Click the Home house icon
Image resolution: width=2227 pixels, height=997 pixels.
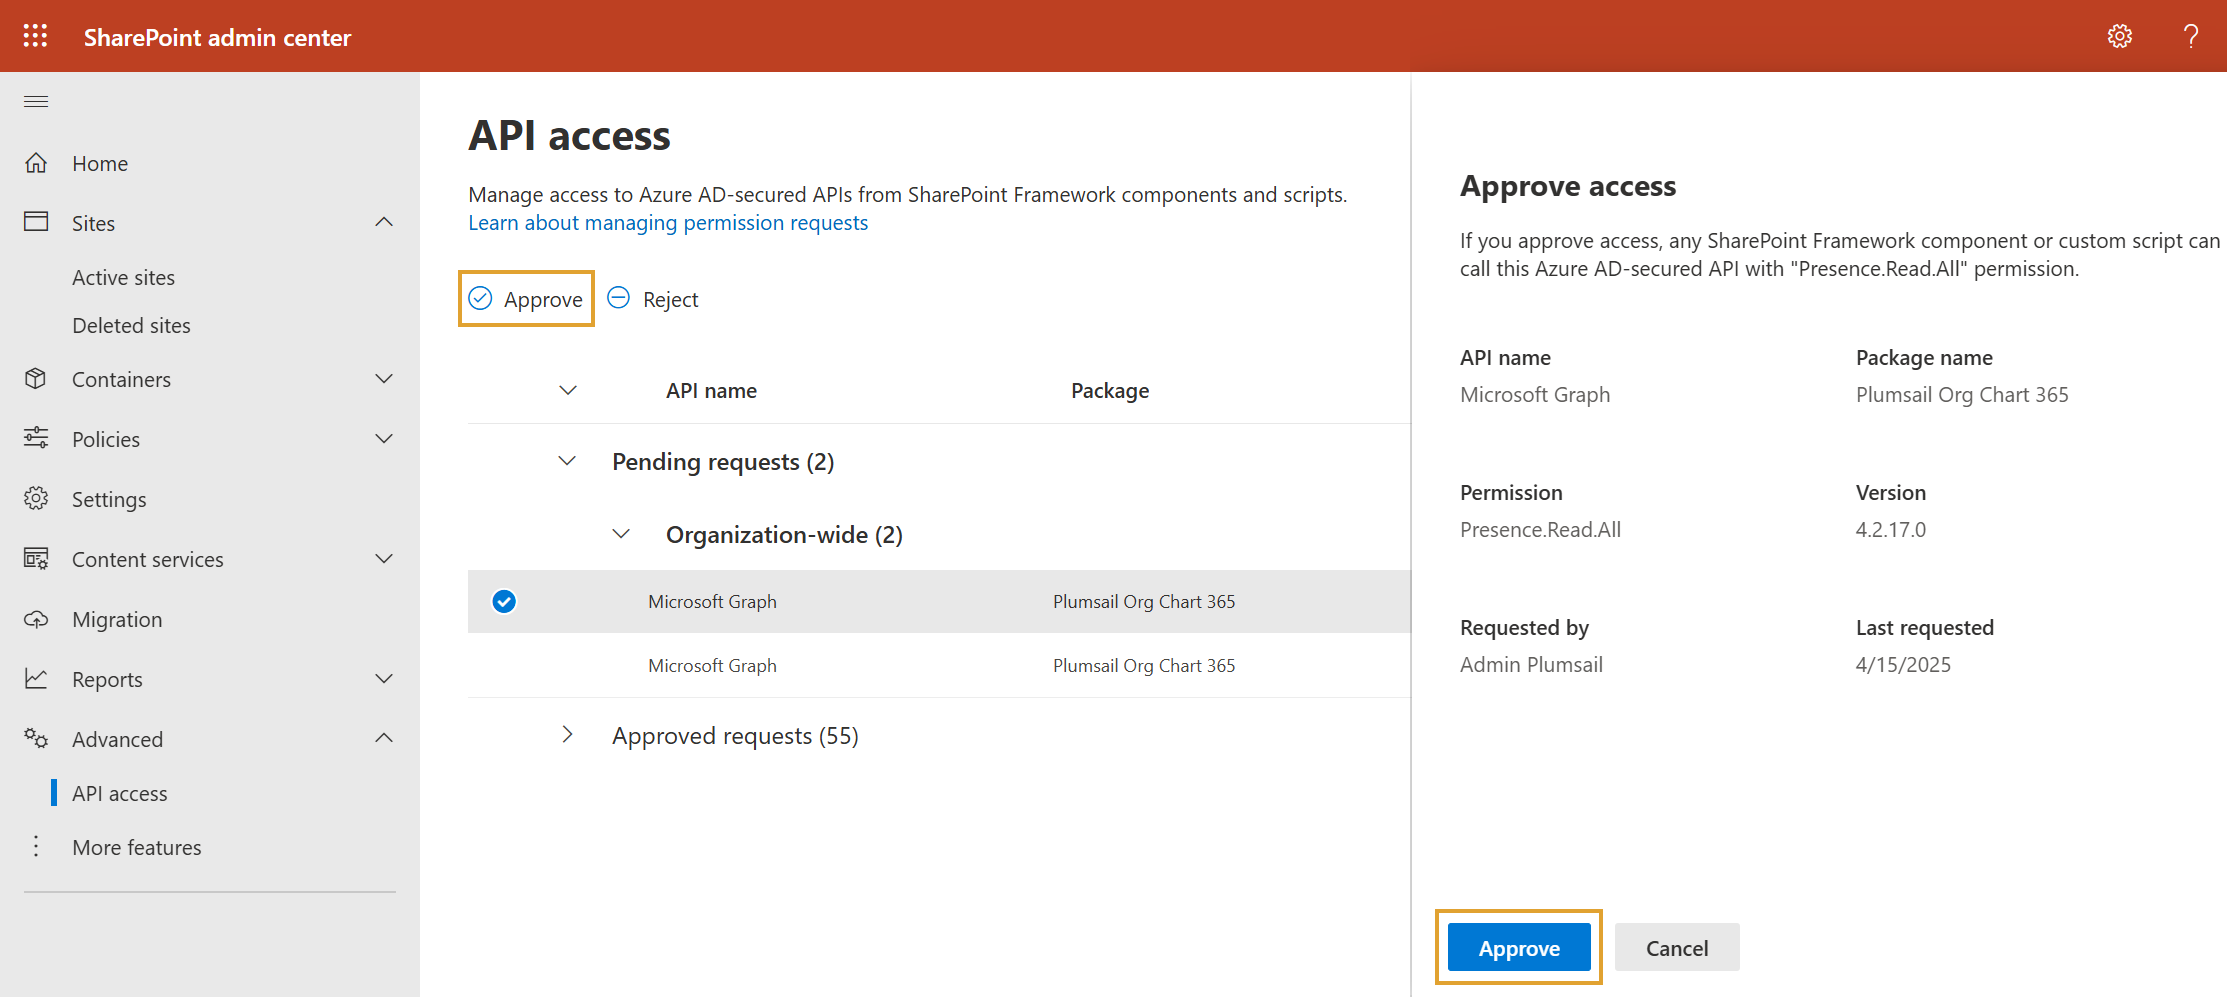click(x=36, y=163)
